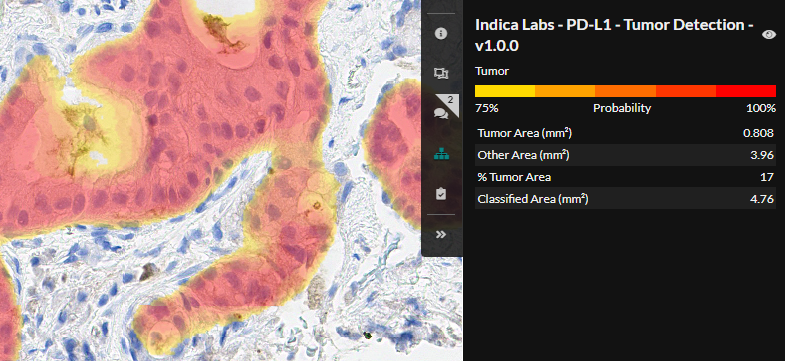Select the Tumor Area (mm²) row

click(x=625, y=134)
